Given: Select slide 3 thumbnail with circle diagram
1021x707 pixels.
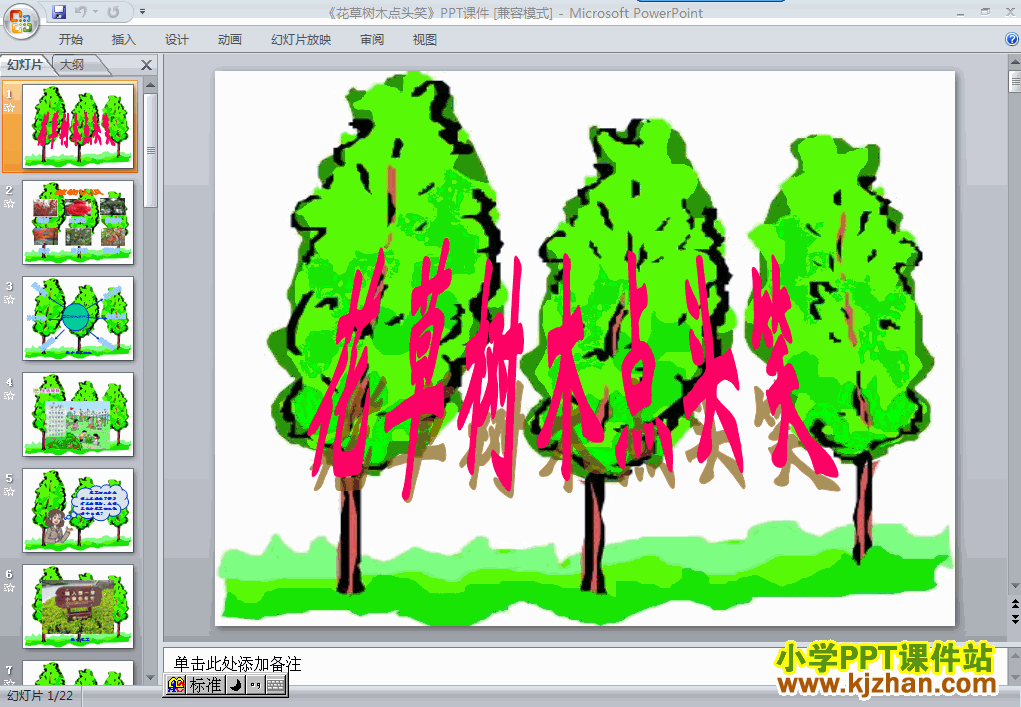Looking at the screenshot, I should coord(78,318).
